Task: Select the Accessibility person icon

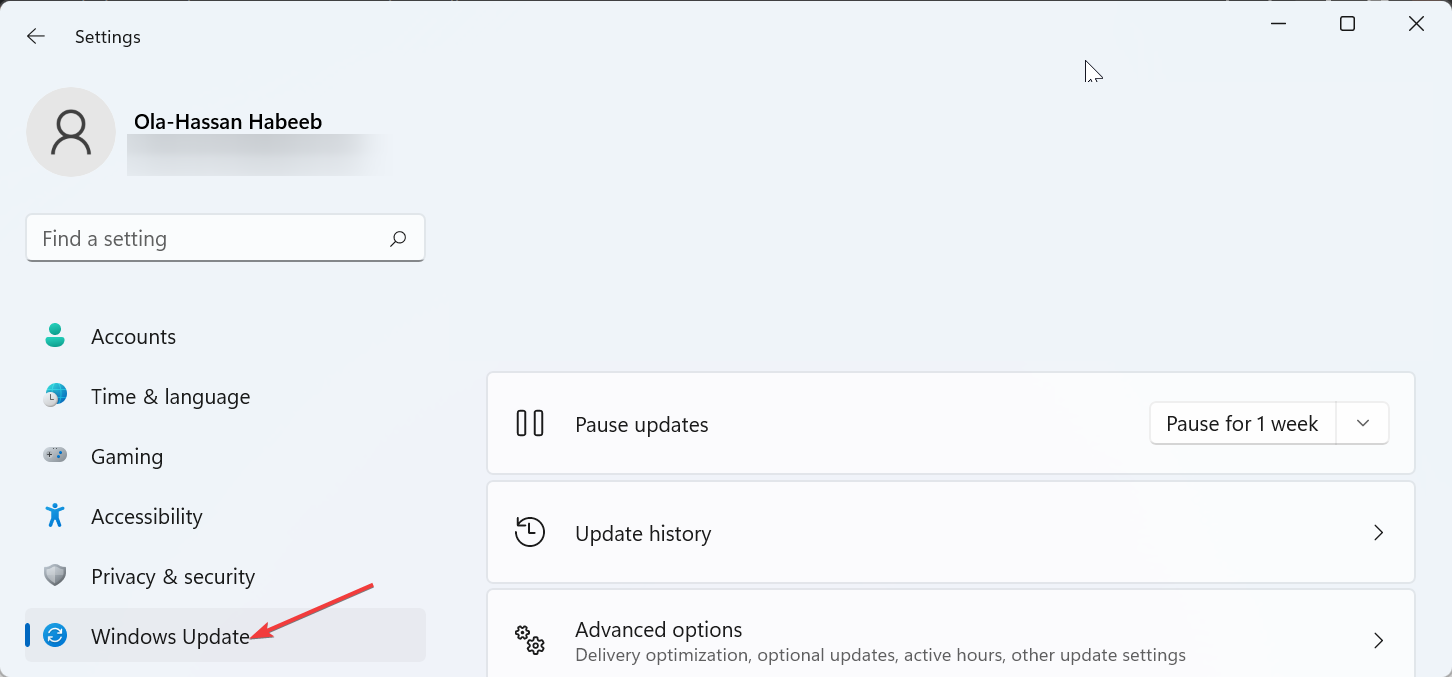Action: [x=55, y=516]
